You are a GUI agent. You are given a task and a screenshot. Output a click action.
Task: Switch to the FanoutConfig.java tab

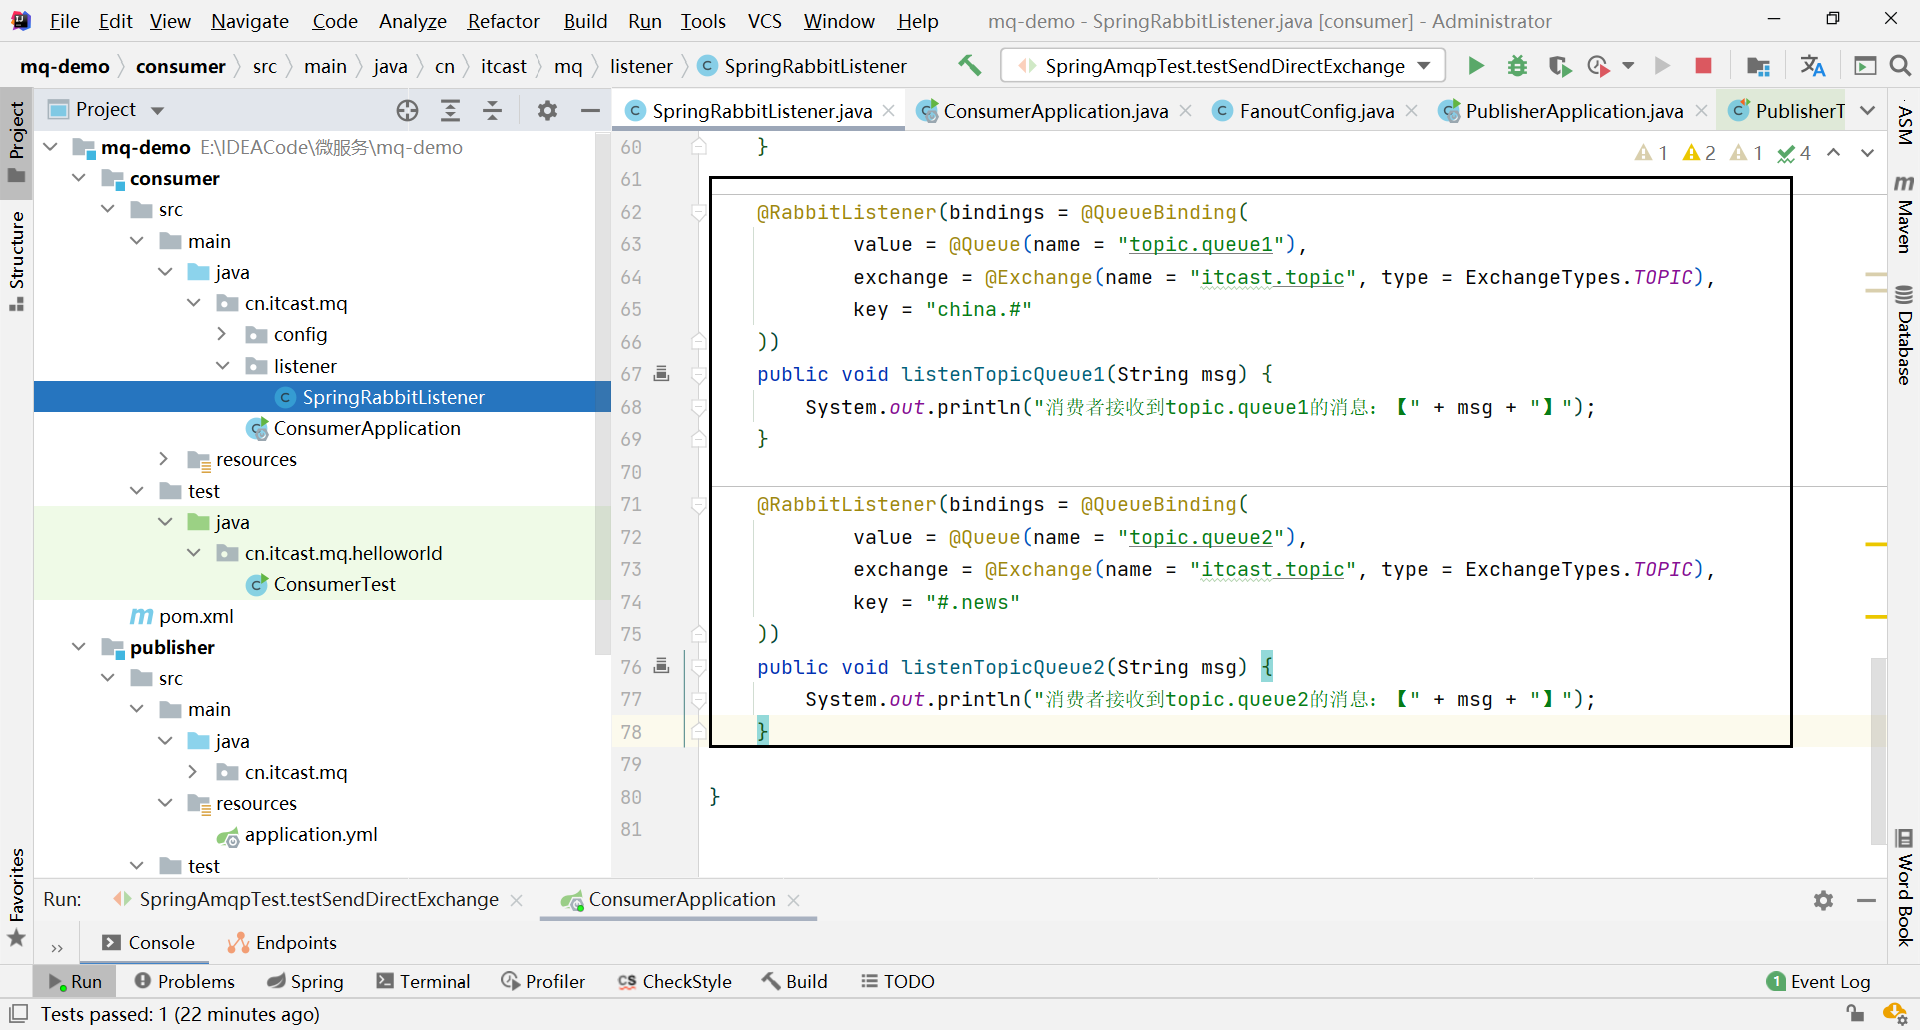[x=1316, y=111]
